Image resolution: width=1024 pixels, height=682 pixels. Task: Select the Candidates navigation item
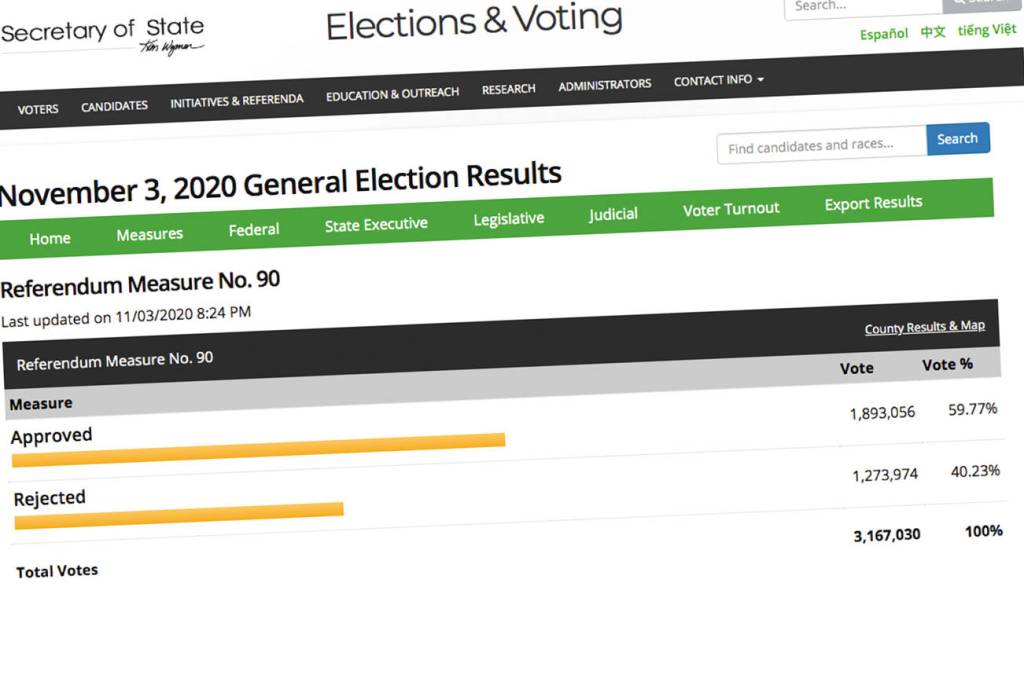point(114,105)
